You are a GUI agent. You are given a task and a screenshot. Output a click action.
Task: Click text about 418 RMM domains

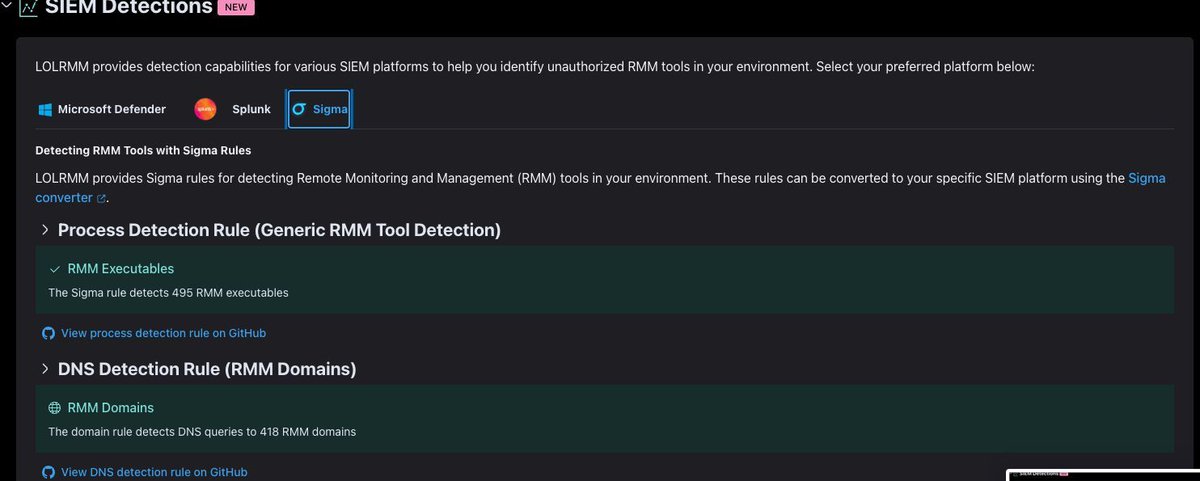(x=202, y=432)
